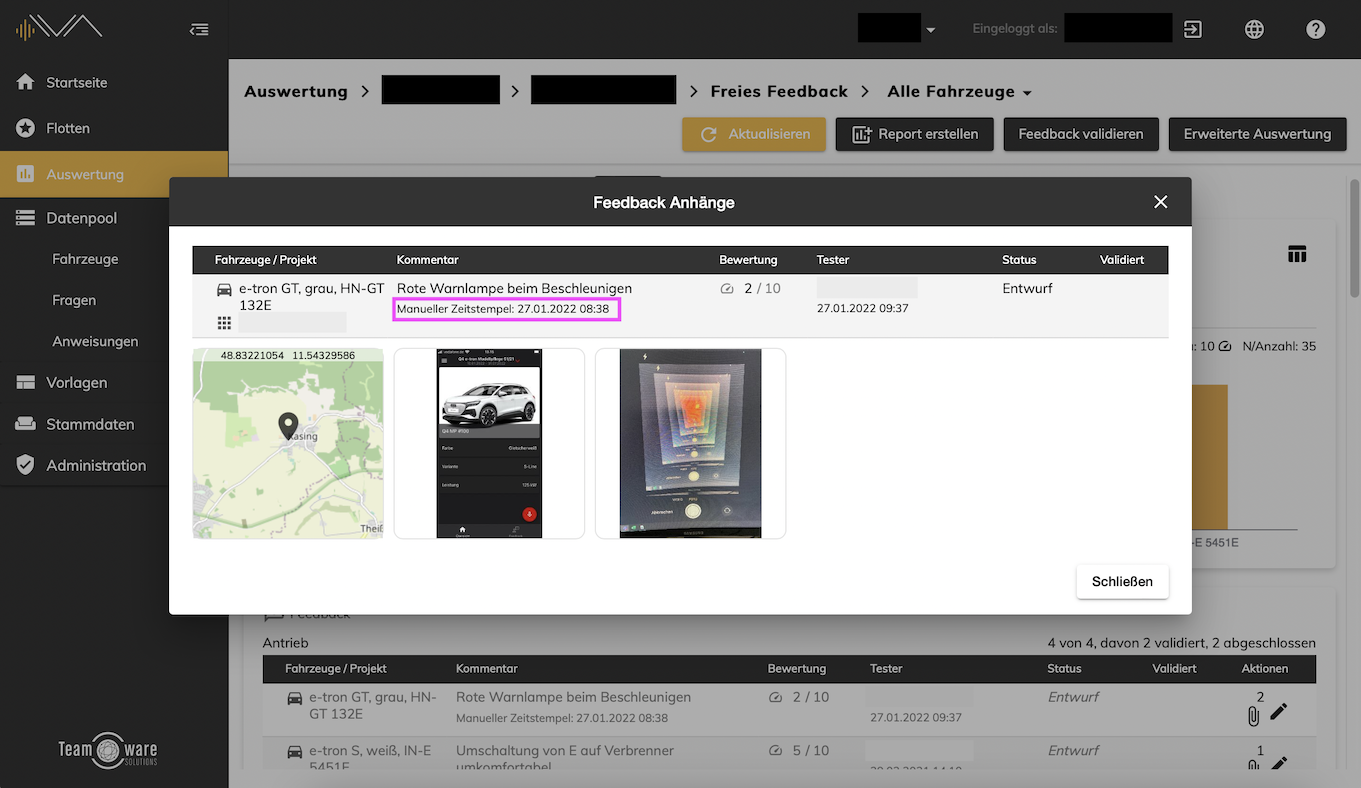This screenshot has width=1361, height=788.
Task: Open the top header account dropdown arrow
Action: tap(931, 30)
